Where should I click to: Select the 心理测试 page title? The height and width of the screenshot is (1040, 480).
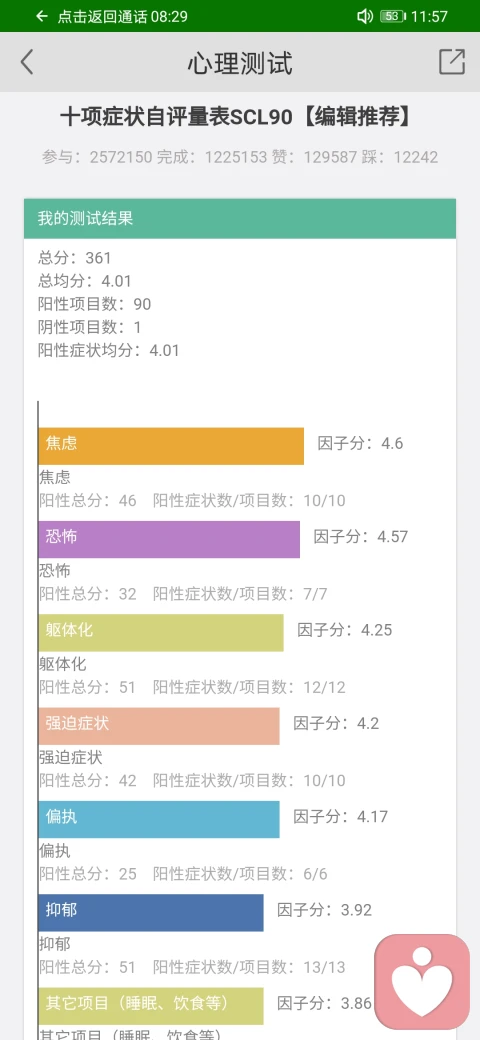(240, 64)
